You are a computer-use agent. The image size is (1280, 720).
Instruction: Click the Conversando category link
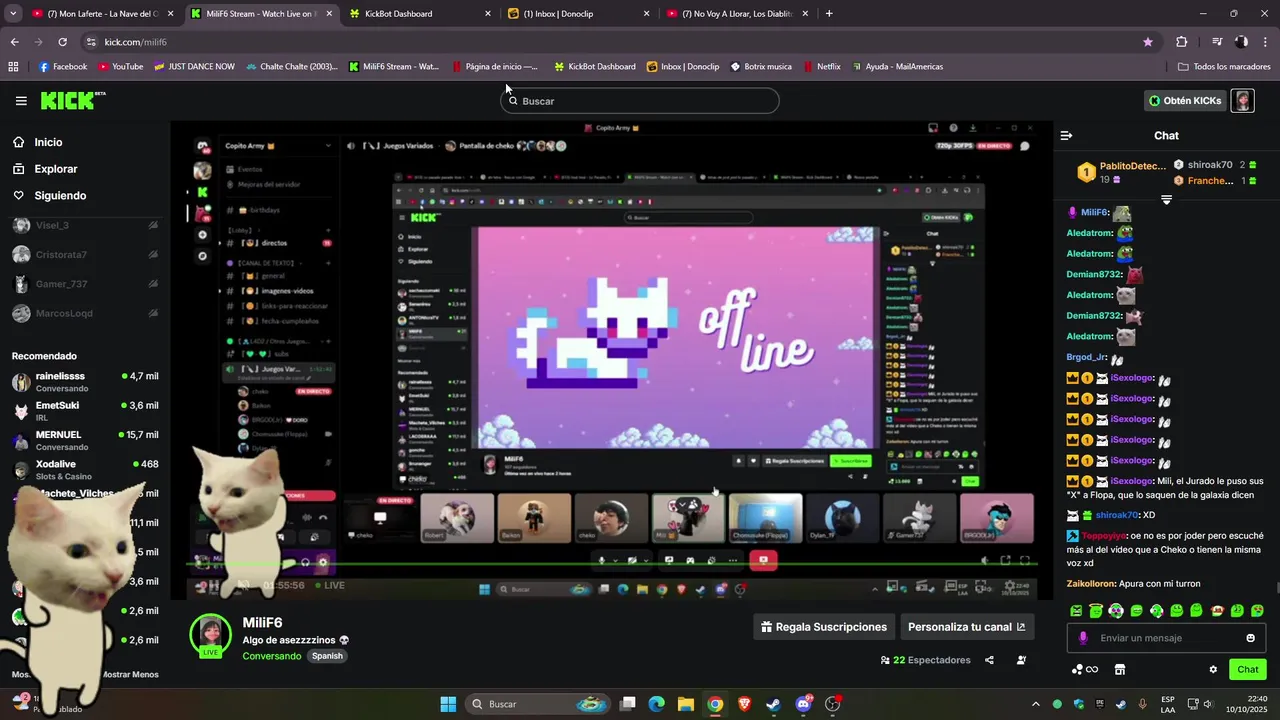pyautogui.click(x=271, y=656)
